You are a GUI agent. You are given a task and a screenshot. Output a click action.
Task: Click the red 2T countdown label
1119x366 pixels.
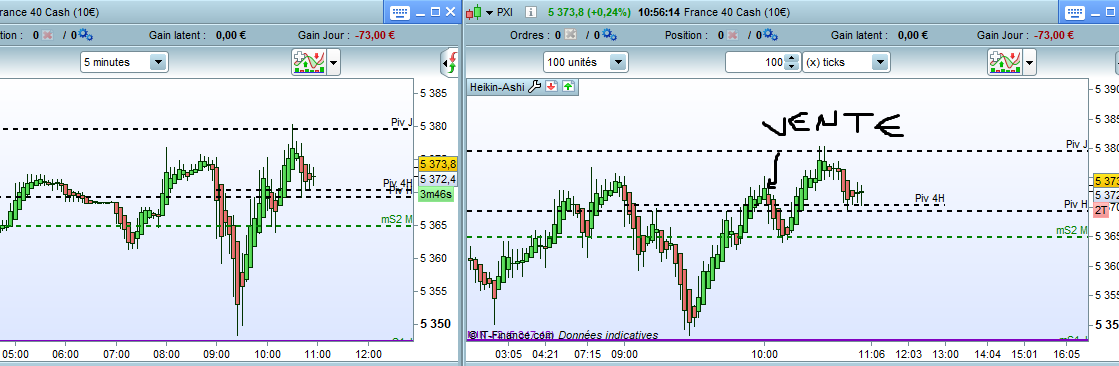[1101, 209]
